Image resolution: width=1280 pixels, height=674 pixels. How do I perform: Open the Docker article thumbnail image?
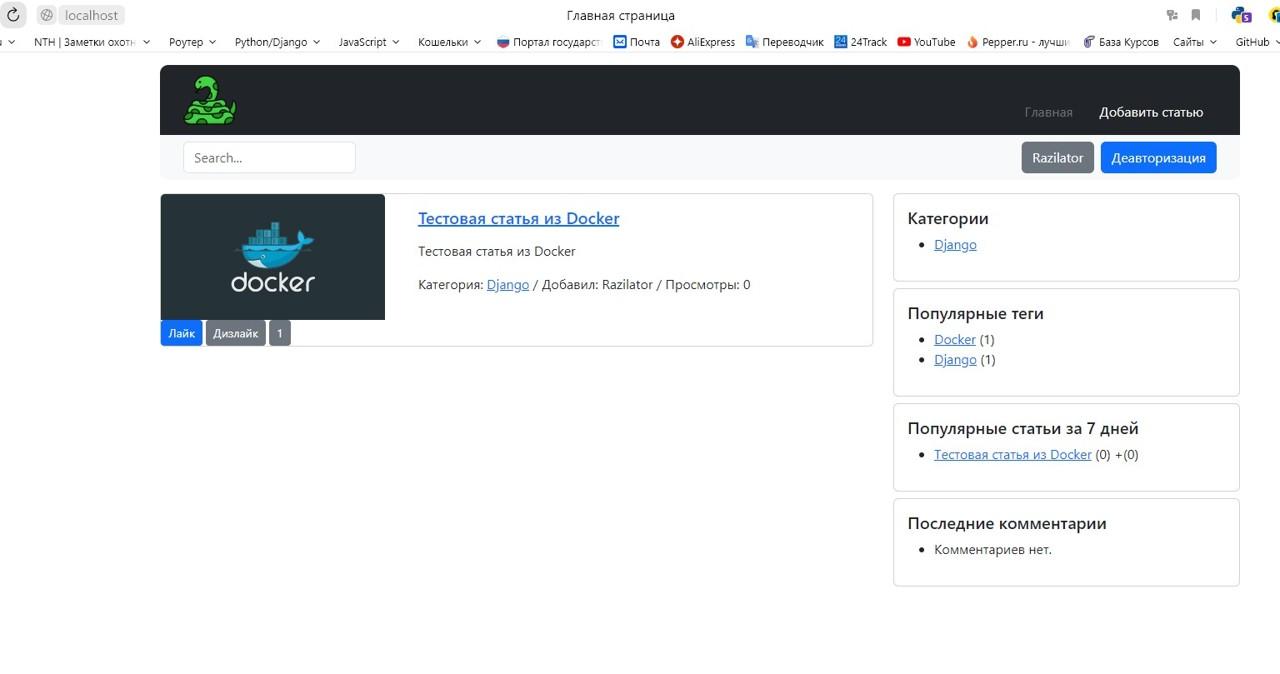pyautogui.click(x=273, y=257)
